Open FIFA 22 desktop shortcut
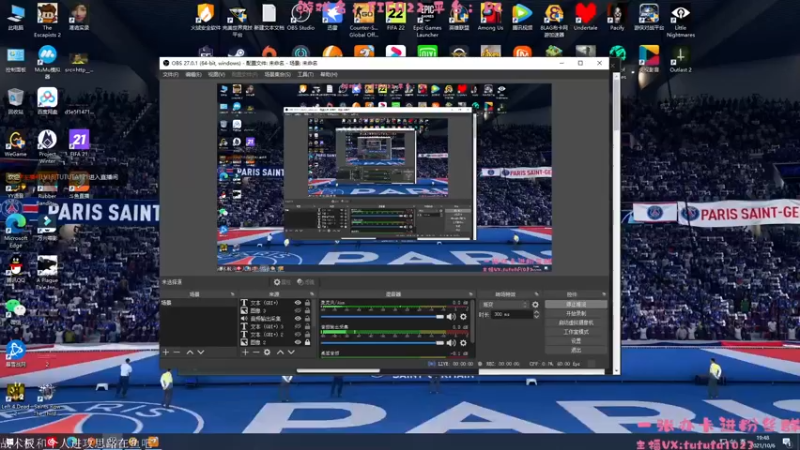This screenshot has height=450, width=800. 395,18
